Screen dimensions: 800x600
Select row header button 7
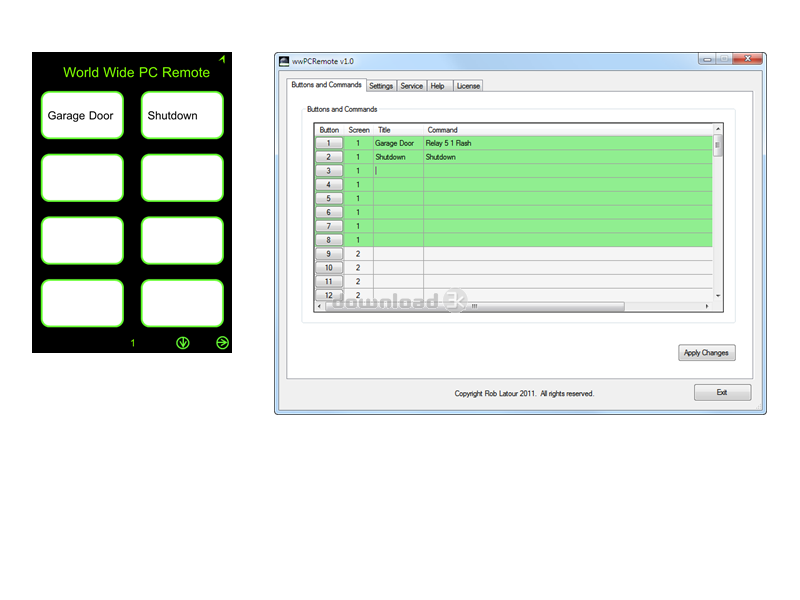329,226
